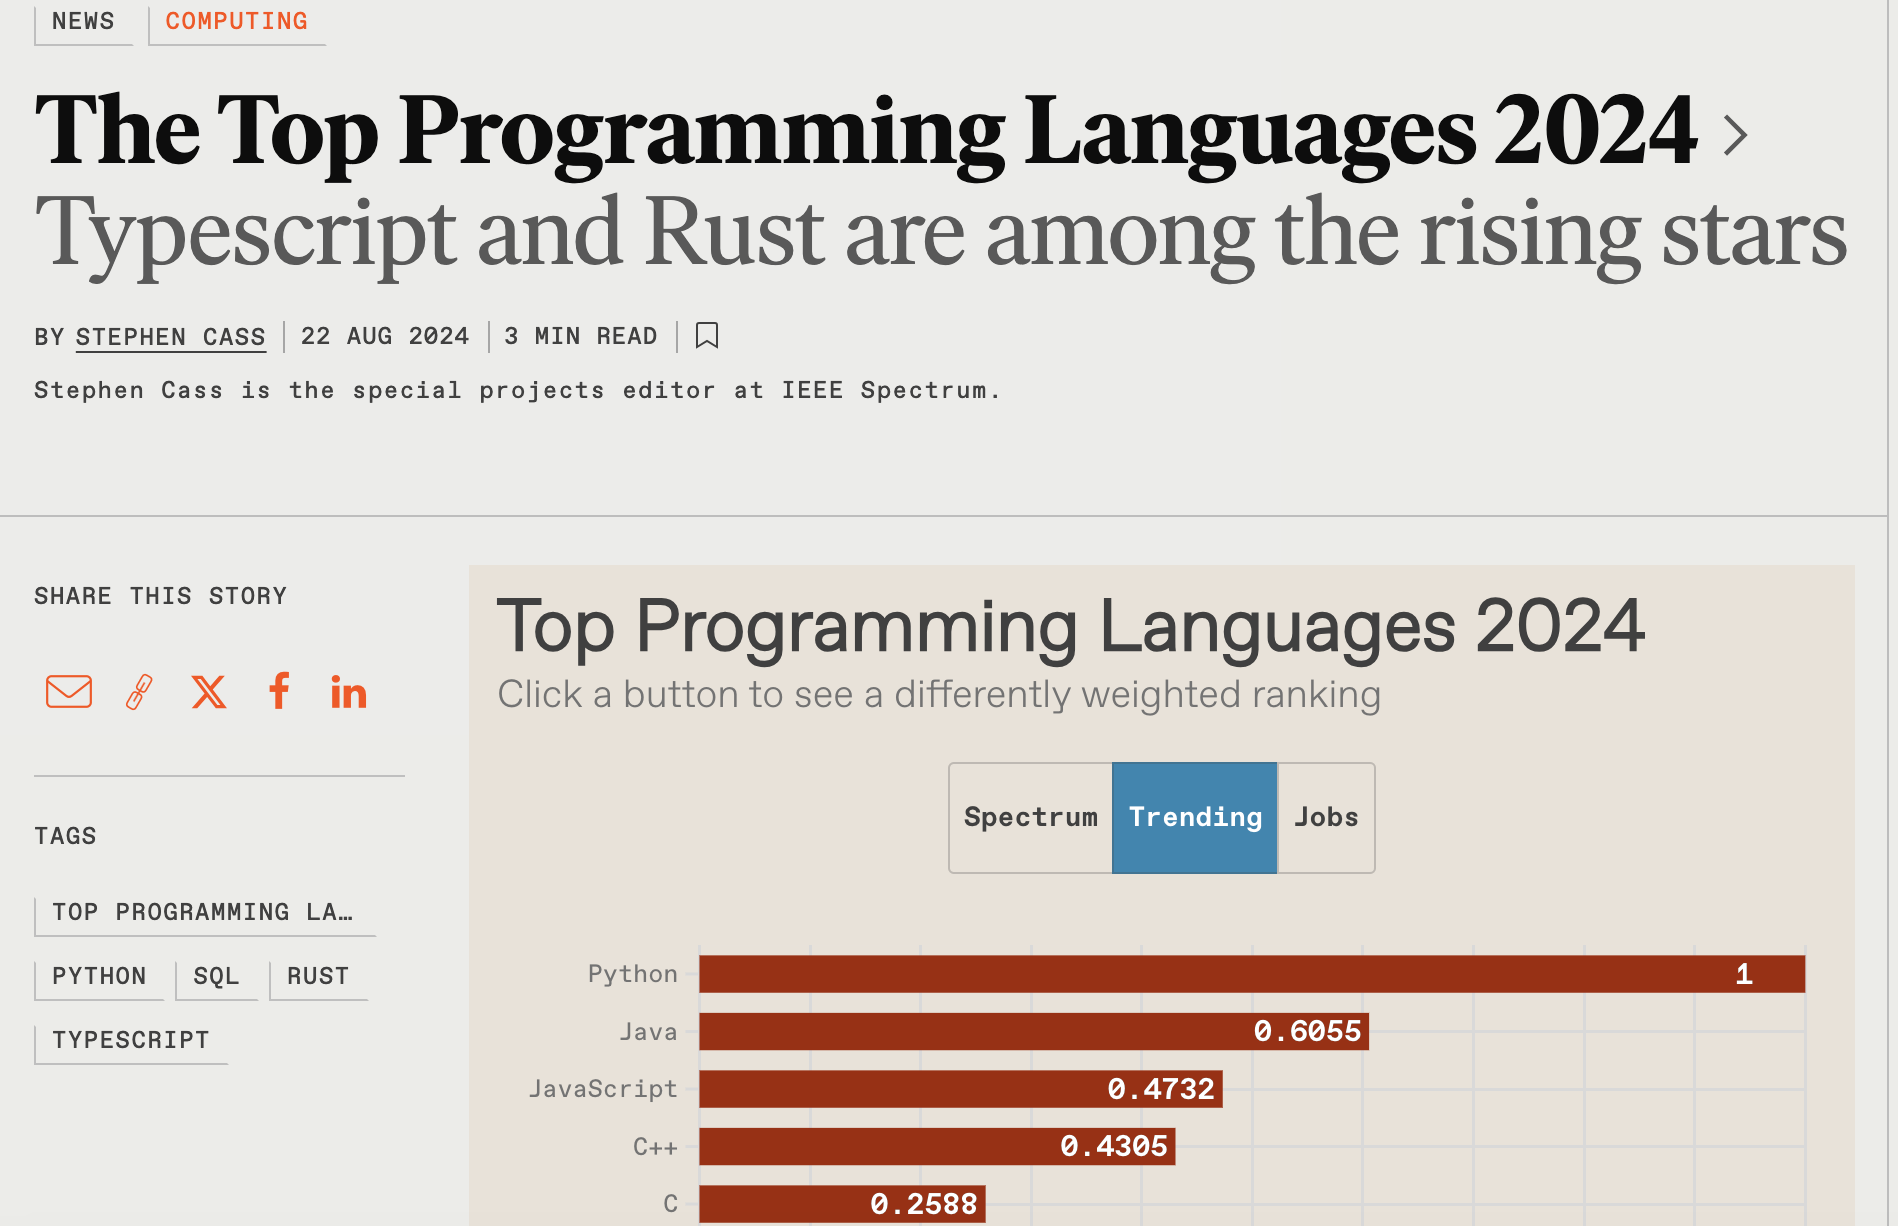Image resolution: width=1898 pixels, height=1226 pixels.
Task: Switch the ranking to Jobs
Action: 1326,817
